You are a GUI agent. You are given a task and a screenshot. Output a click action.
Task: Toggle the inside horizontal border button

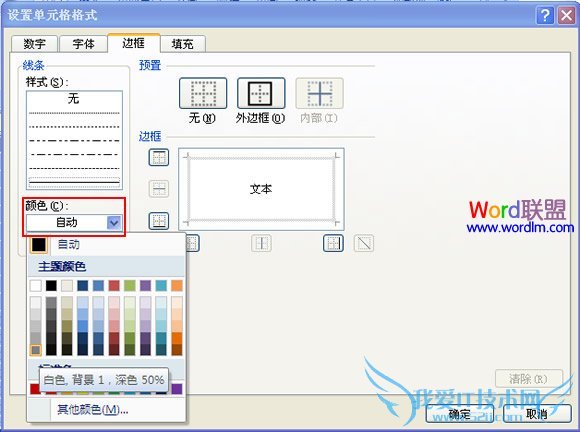159,189
